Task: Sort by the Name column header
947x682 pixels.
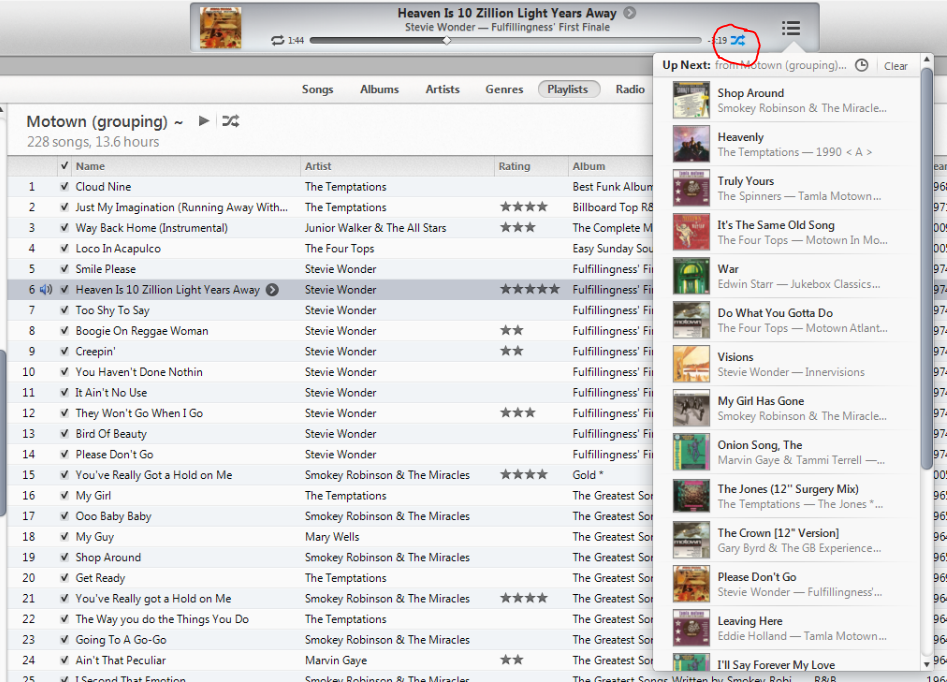Action: pyautogui.click(x=186, y=166)
